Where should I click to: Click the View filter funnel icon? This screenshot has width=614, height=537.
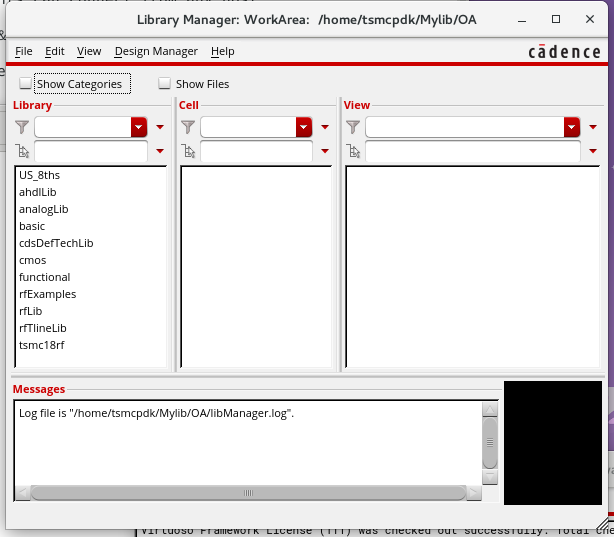(353, 127)
